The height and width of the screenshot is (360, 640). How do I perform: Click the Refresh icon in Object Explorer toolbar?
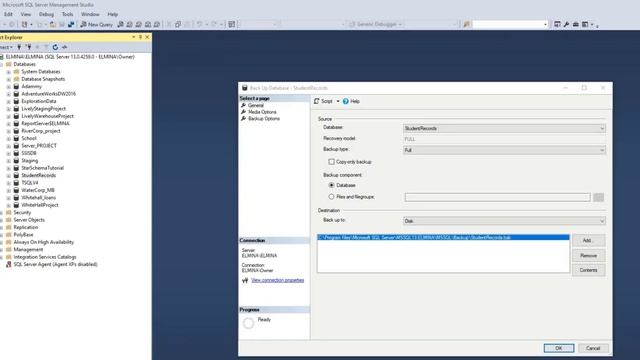point(55,47)
